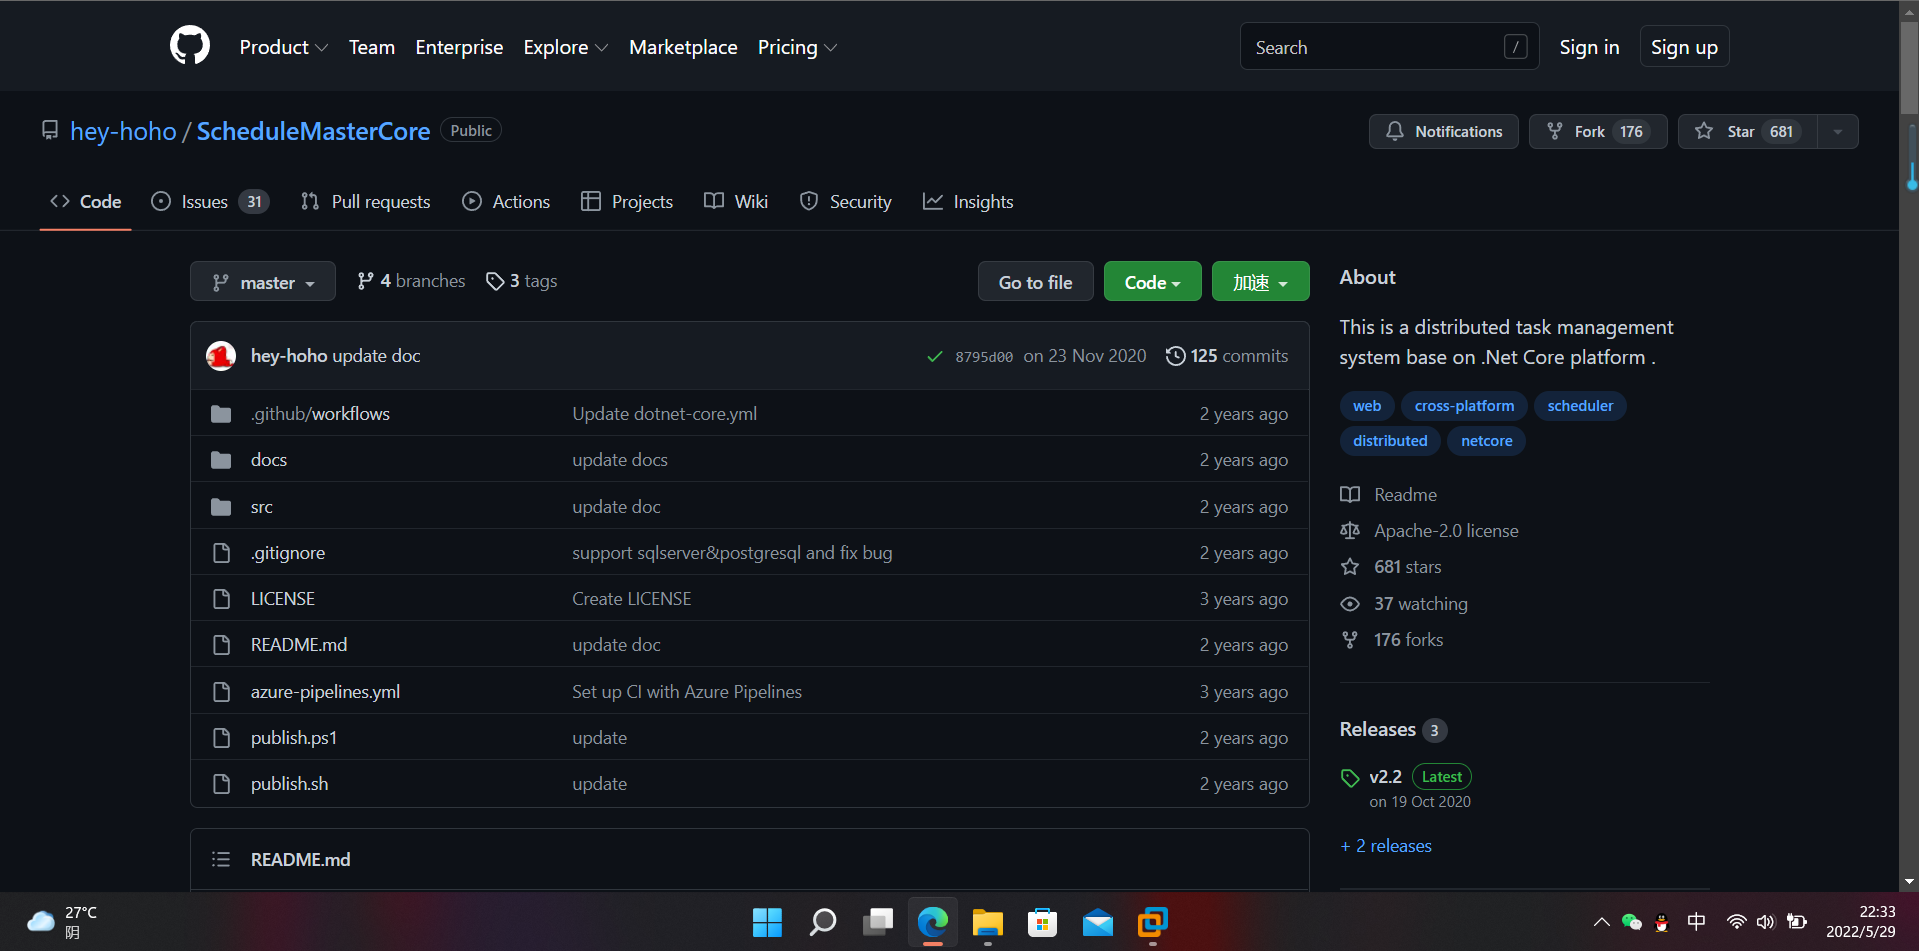
Task: Open README table of contents list icon
Action: pos(221,860)
